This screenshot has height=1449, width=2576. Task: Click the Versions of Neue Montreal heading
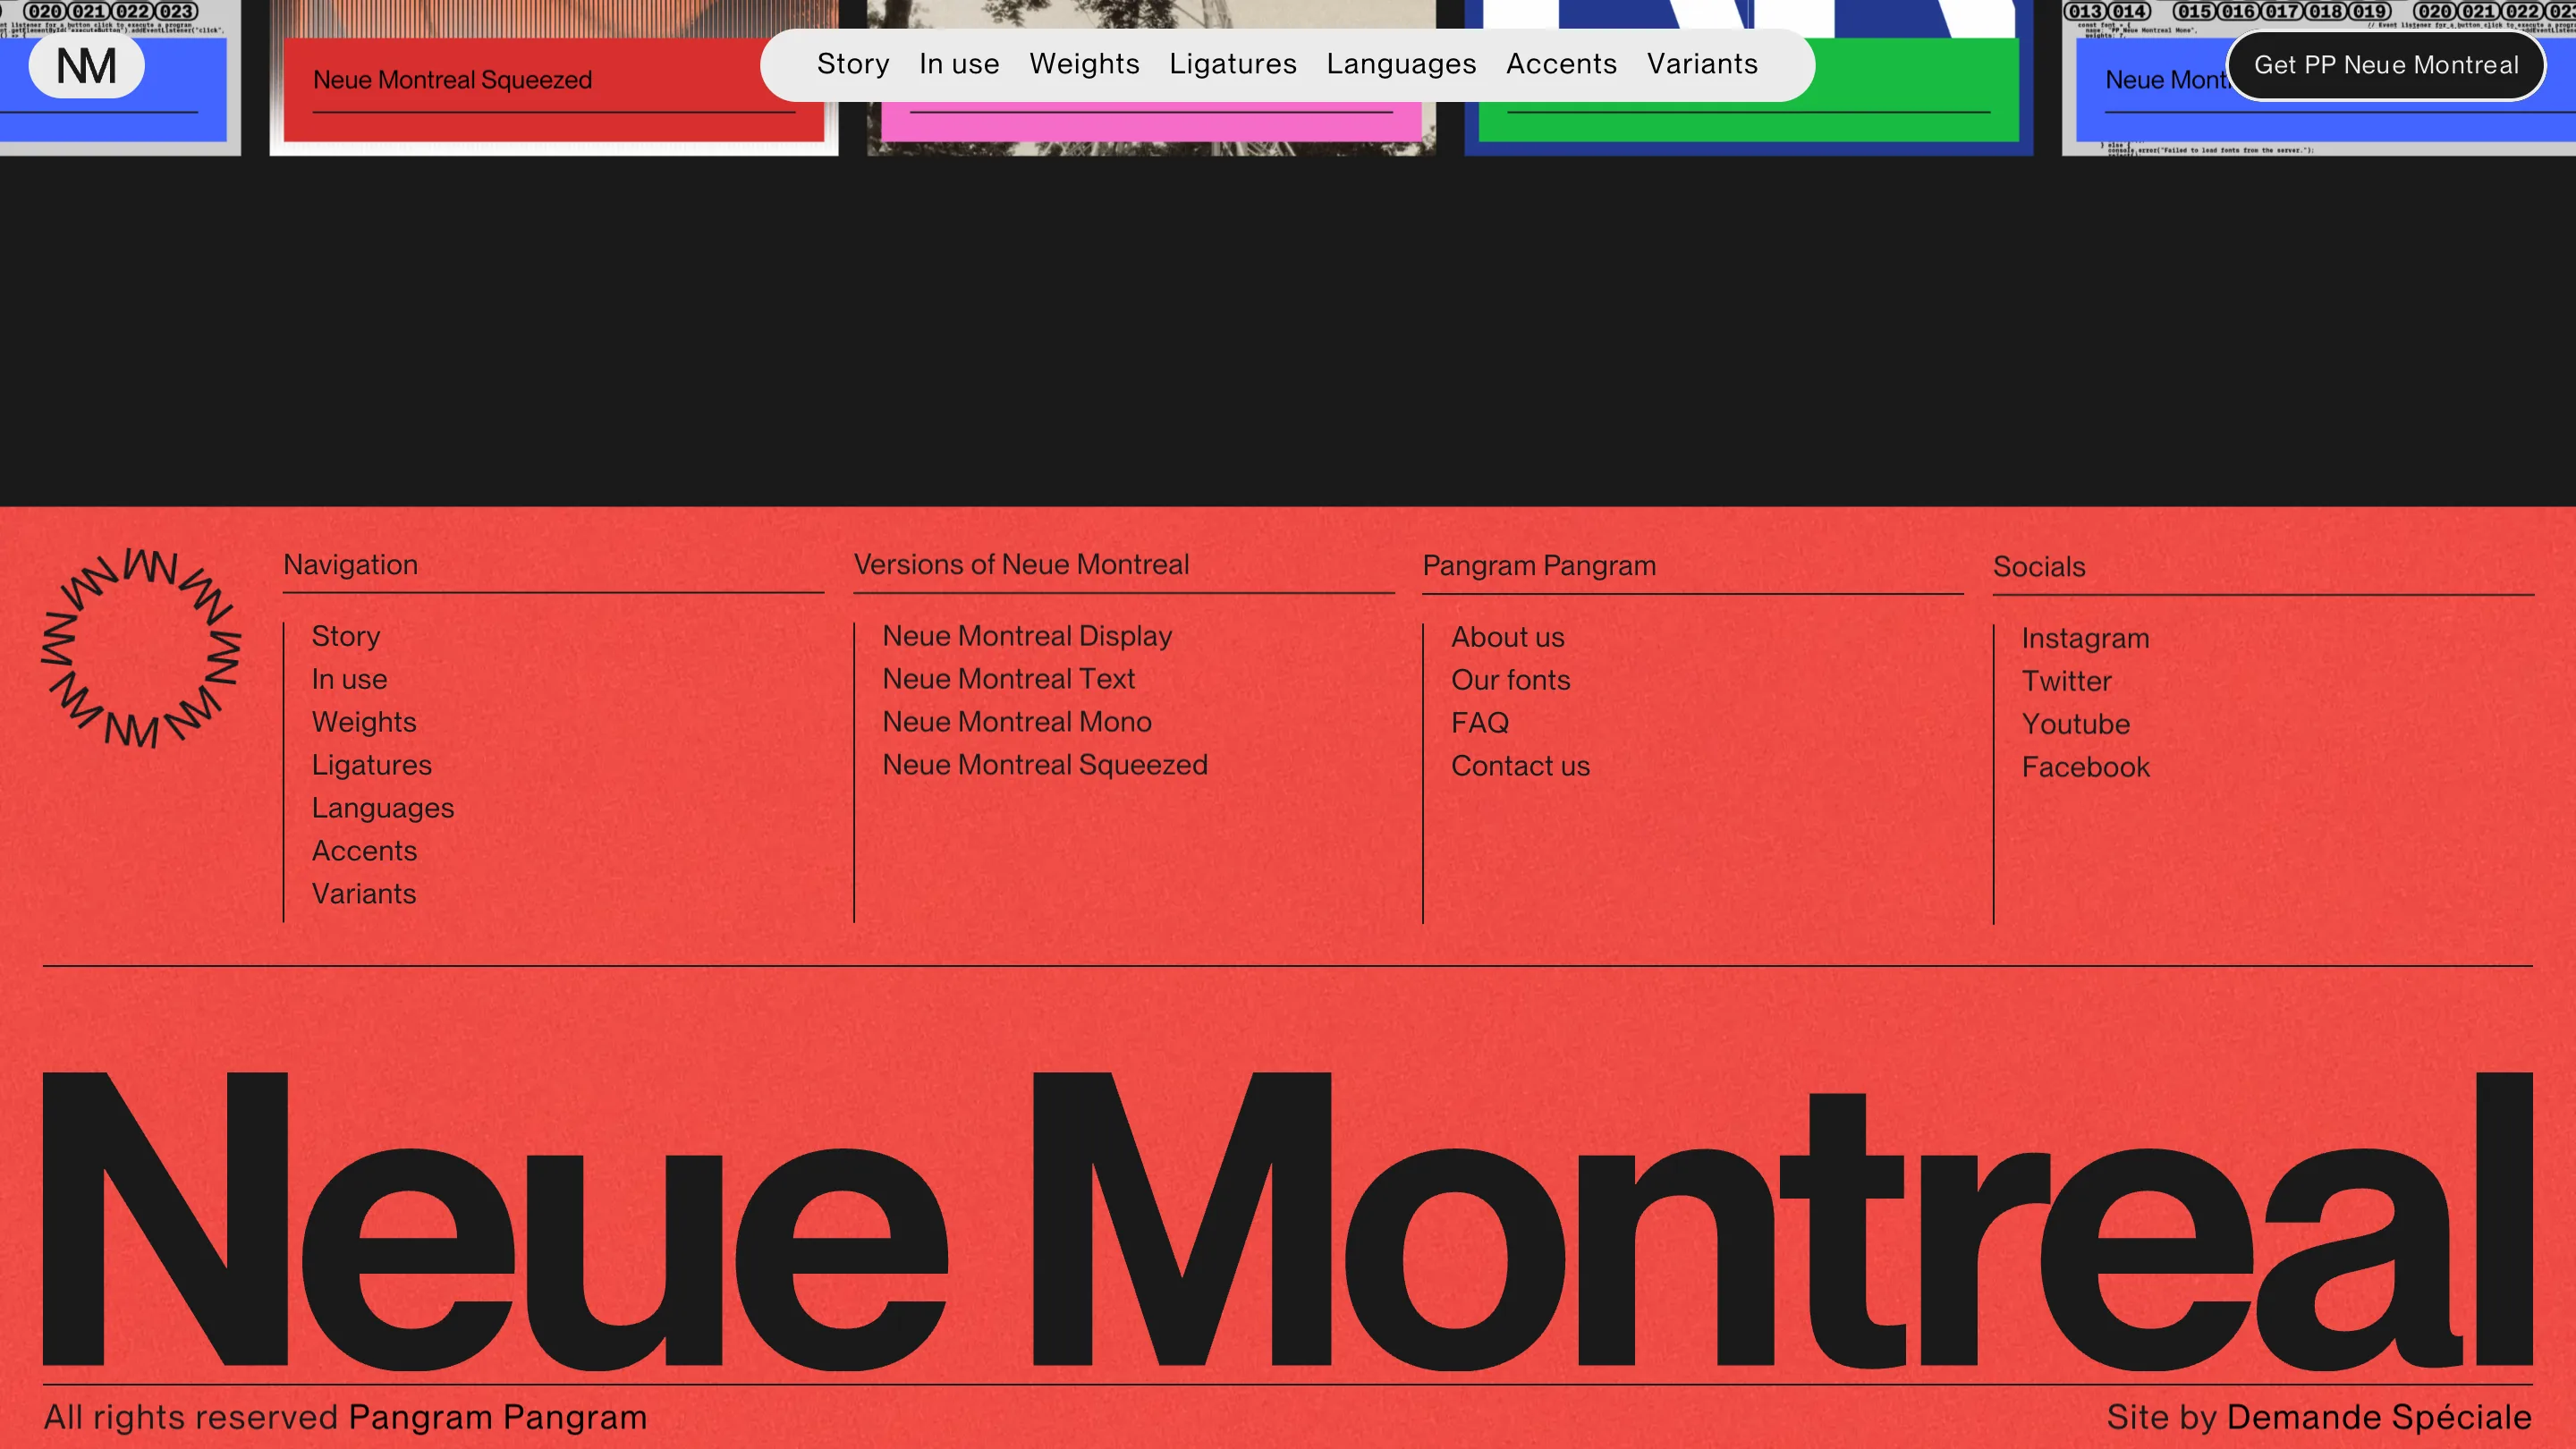coord(1022,565)
